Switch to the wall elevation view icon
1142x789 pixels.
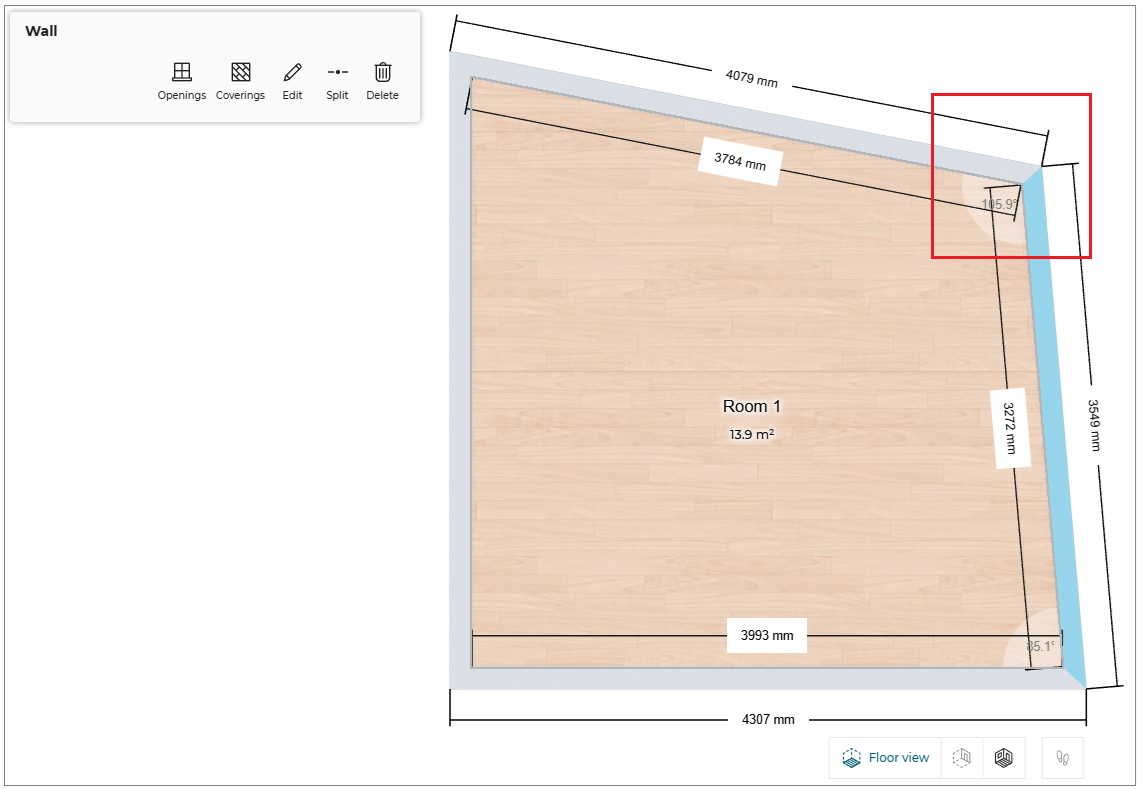click(961, 758)
